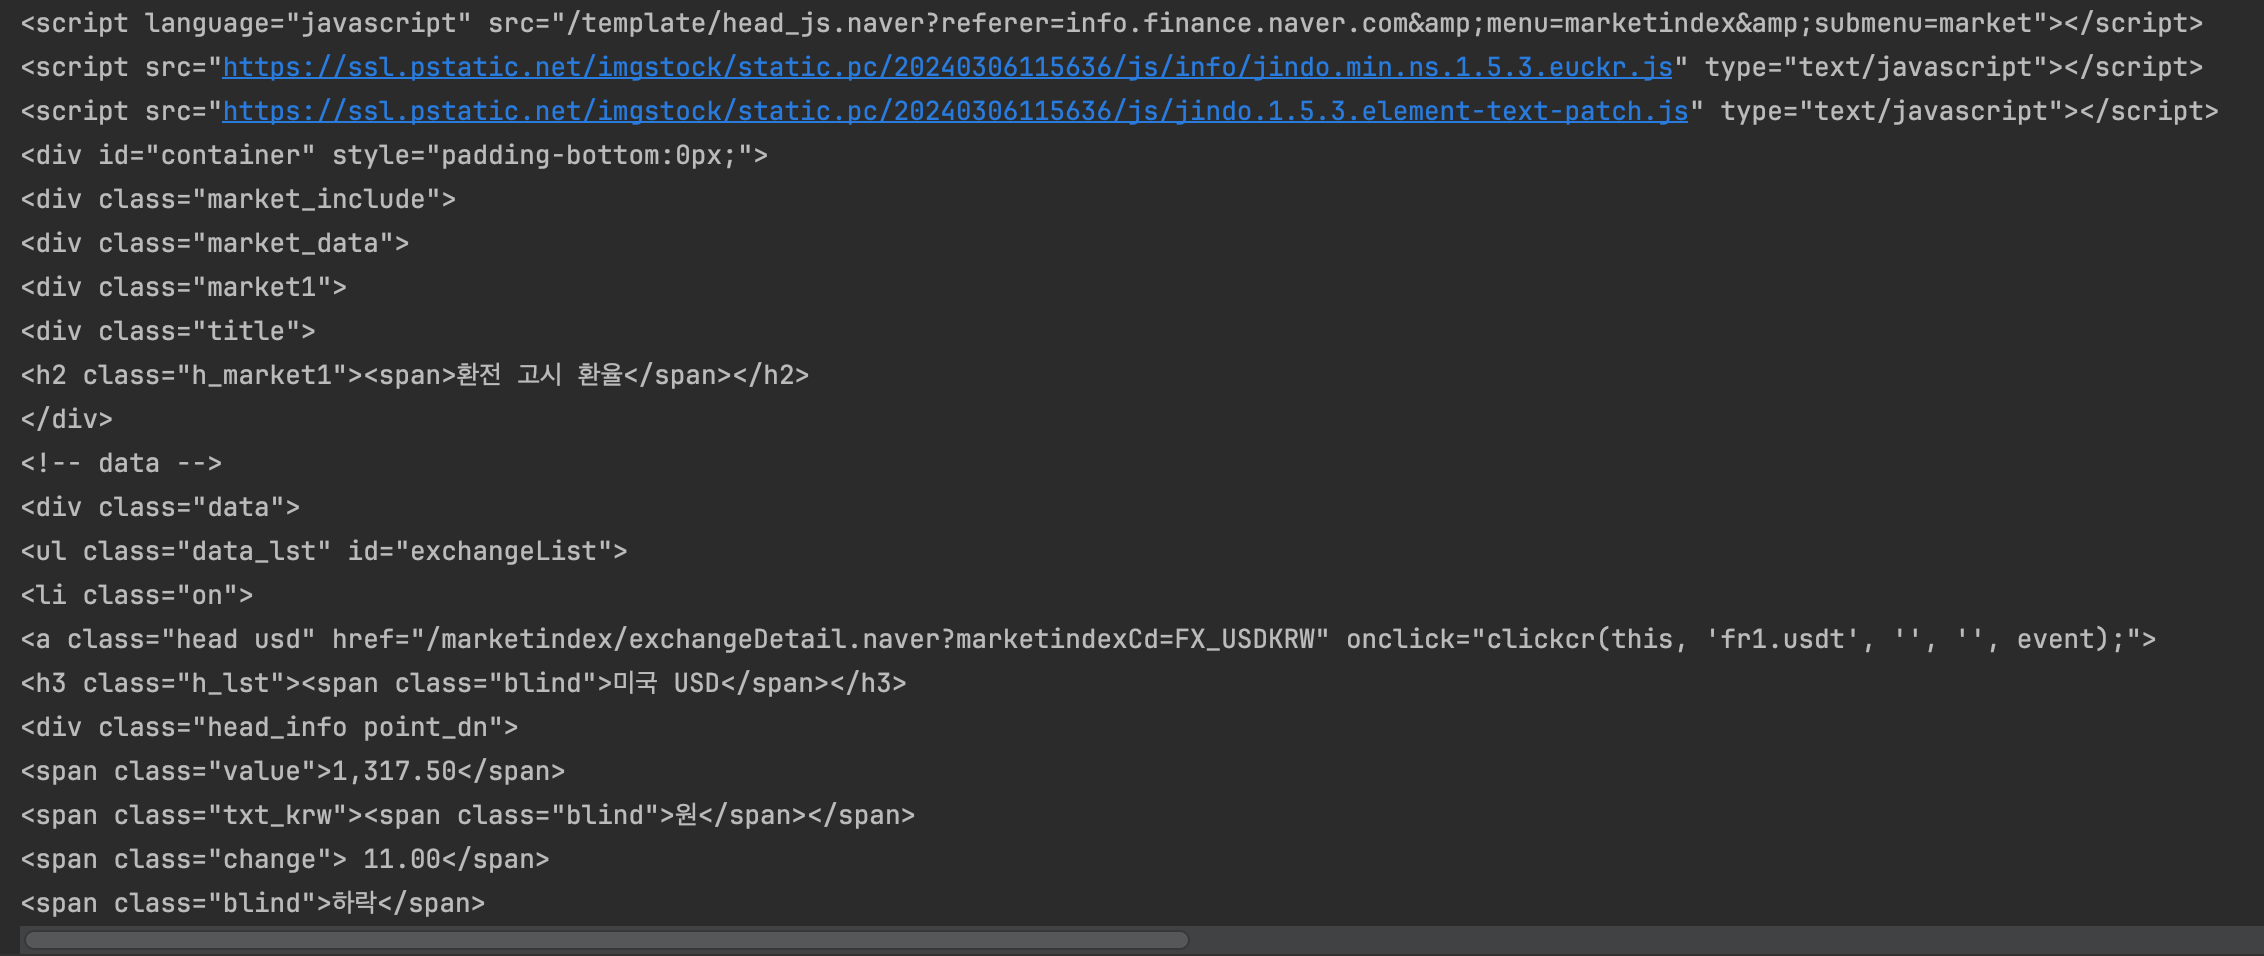Click the h3 class="h_lst" line
Viewport: 2264px width, 956px height.
coord(464,683)
